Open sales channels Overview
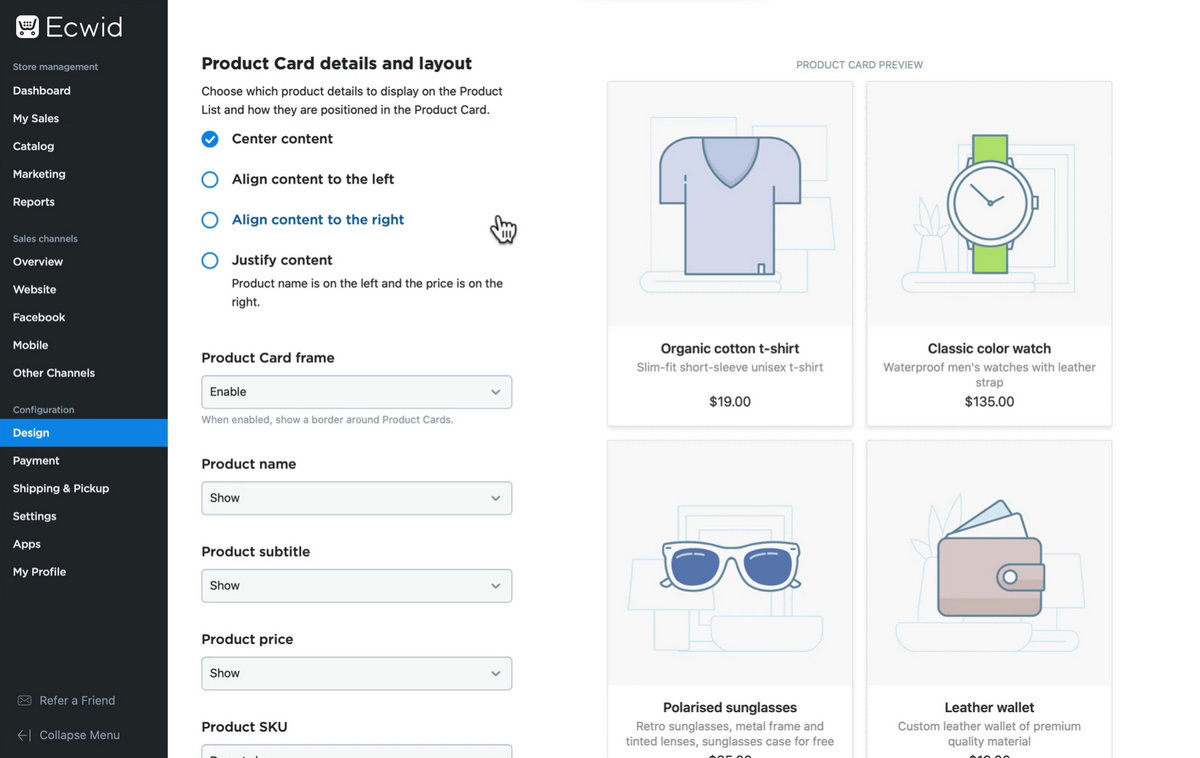The image size is (1200, 758). pyautogui.click(x=38, y=262)
